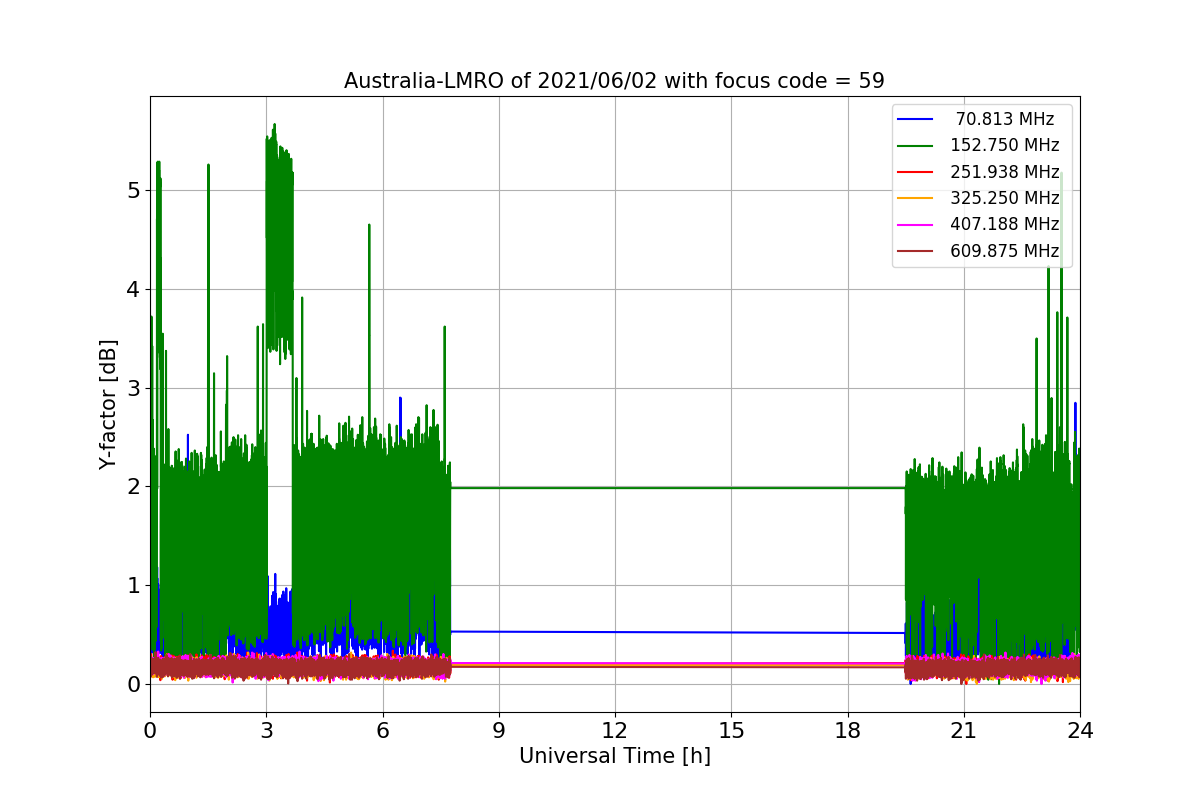This screenshot has height=800, width=1200.
Task: Click the green line swatch in legend
Action: point(916,146)
